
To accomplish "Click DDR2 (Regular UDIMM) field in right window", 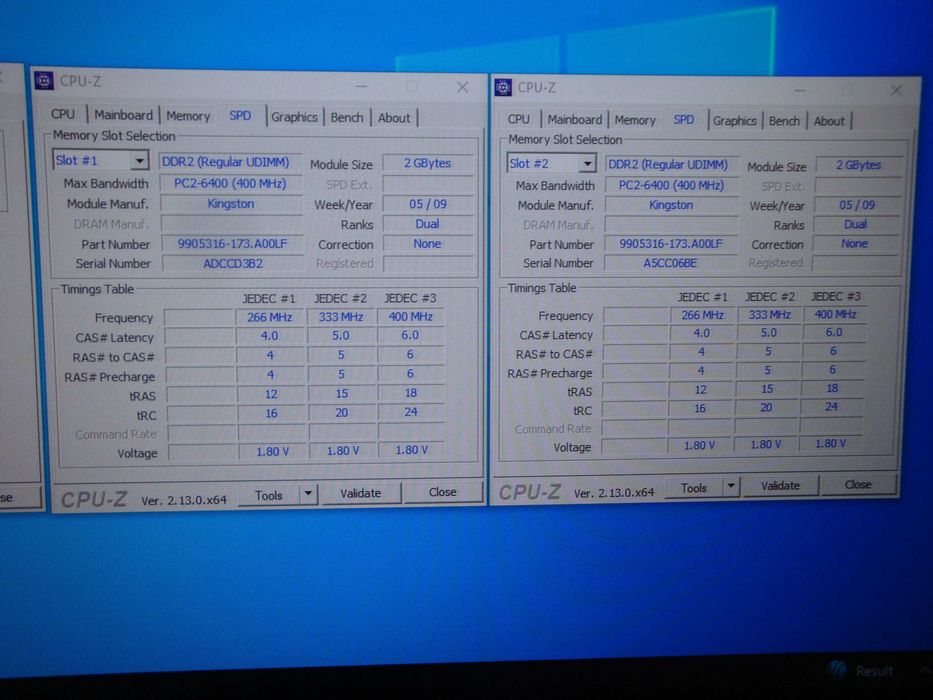I will [671, 165].
